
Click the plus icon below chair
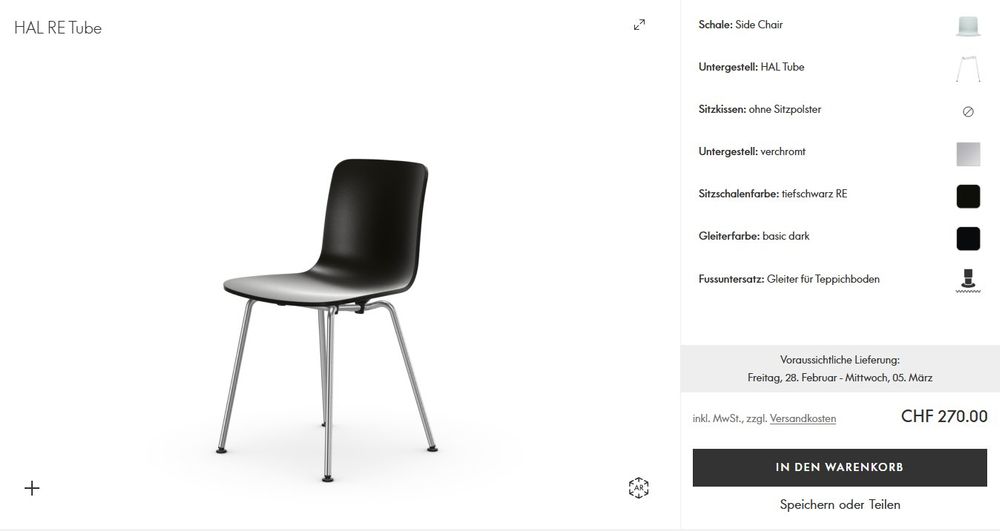[32, 488]
